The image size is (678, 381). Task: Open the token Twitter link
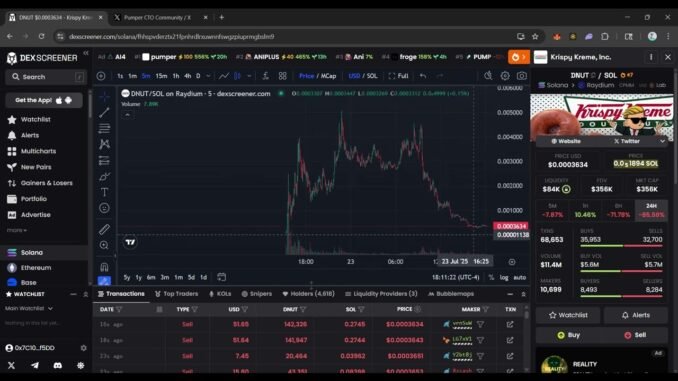(x=627, y=141)
